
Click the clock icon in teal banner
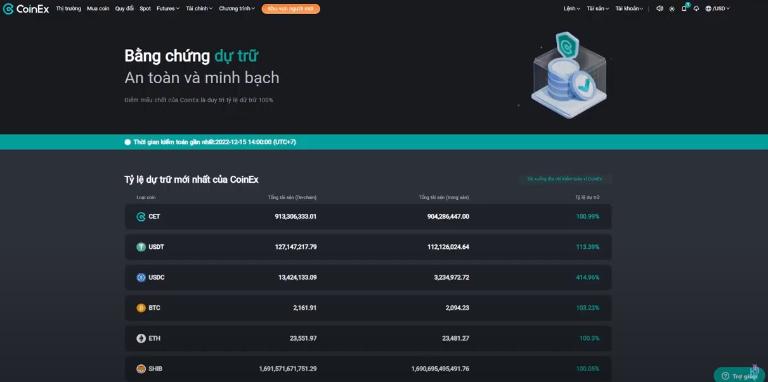click(x=128, y=142)
